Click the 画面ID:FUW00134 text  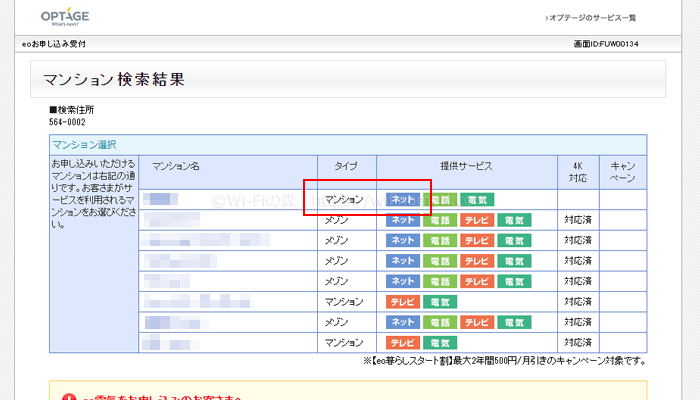pyautogui.click(x=606, y=44)
